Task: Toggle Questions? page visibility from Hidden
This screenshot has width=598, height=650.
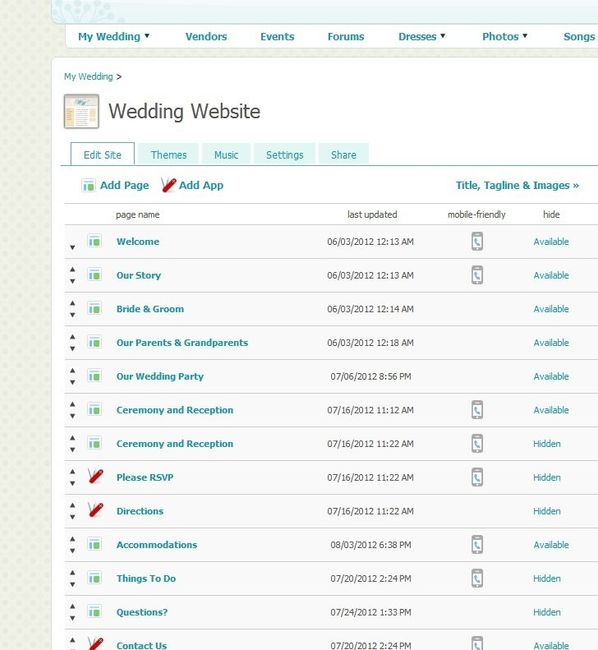Action: pyautogui.click(x=547, y=612)
